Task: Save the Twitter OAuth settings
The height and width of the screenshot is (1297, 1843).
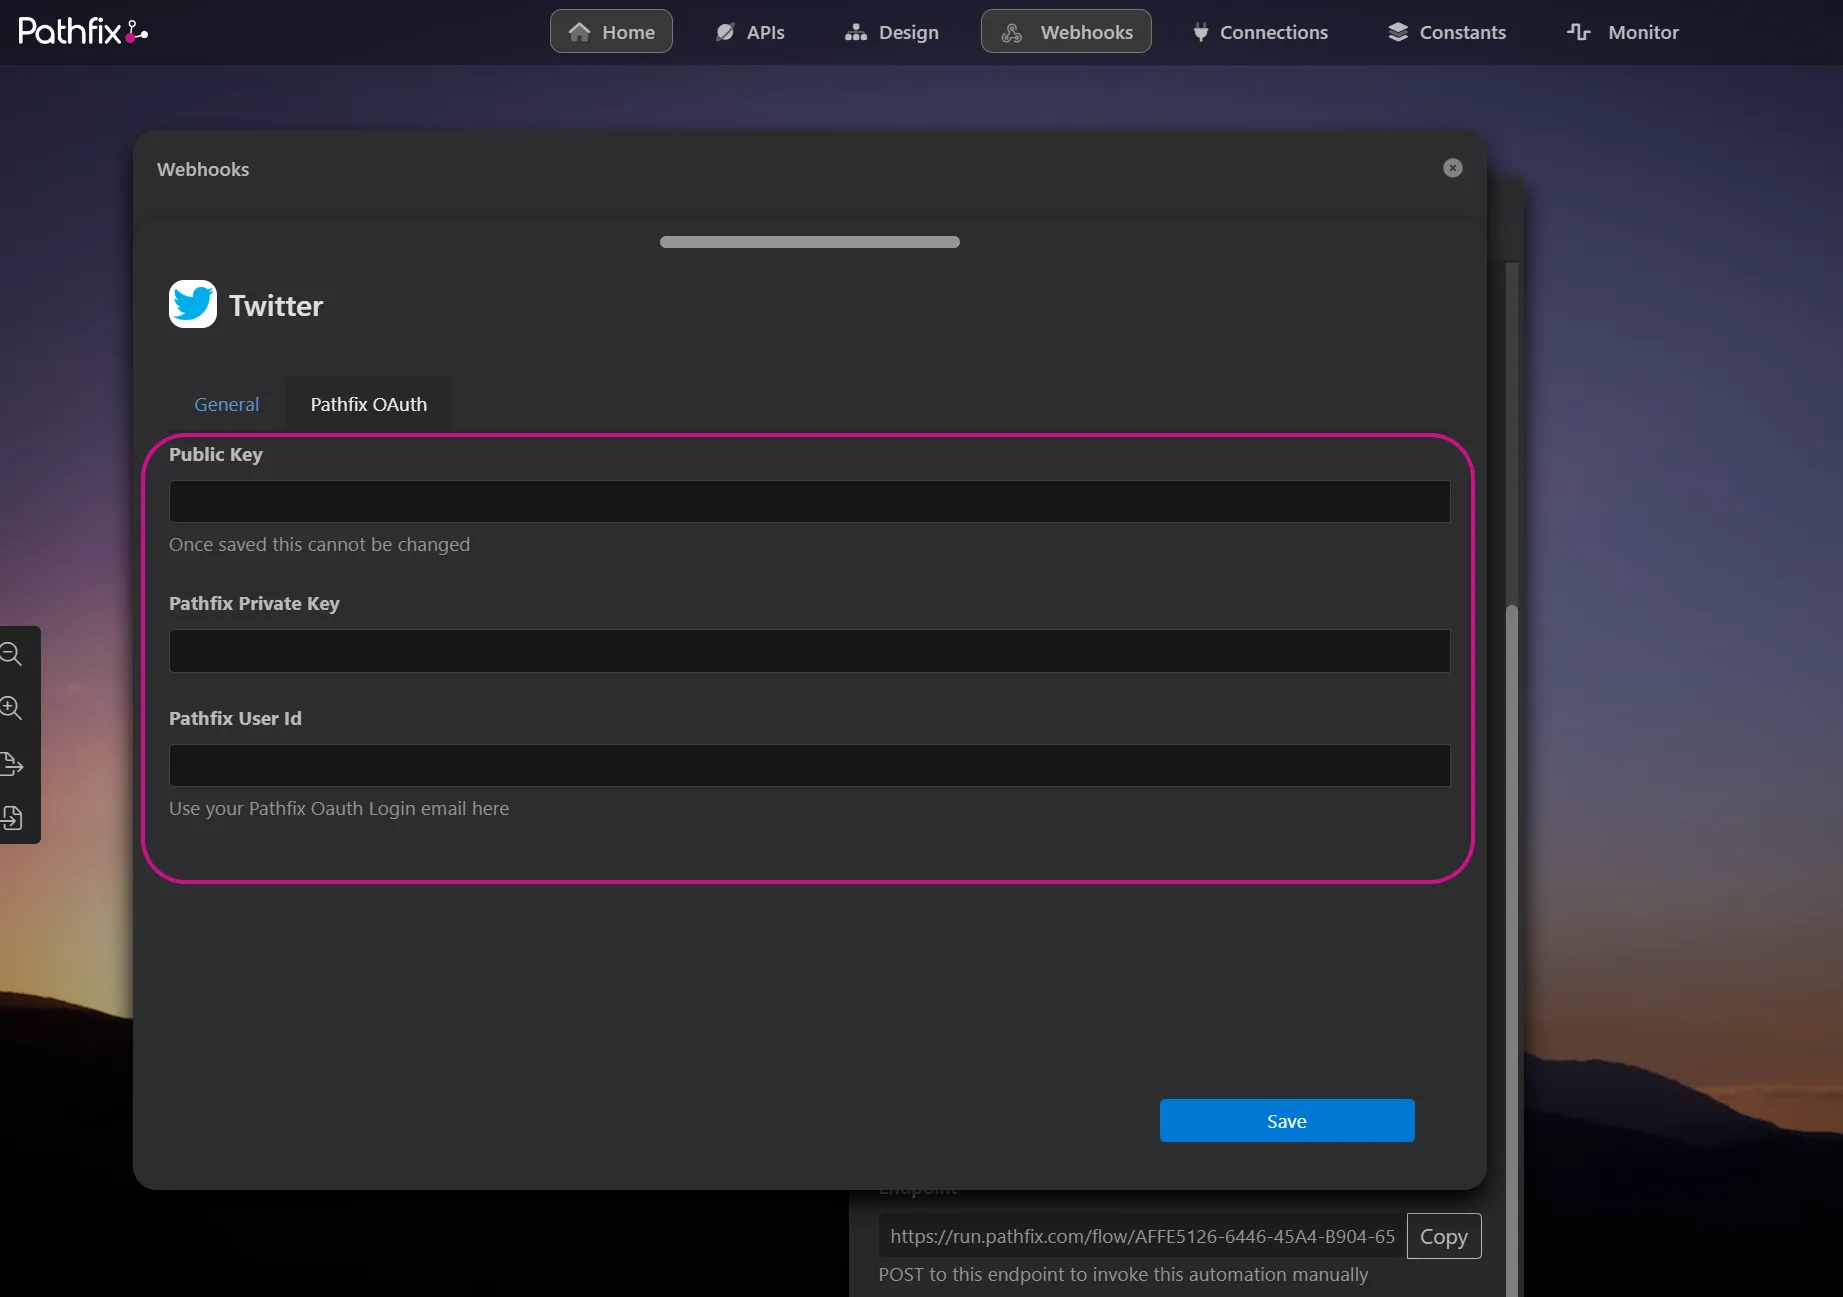Action: pos(1287,1121)
